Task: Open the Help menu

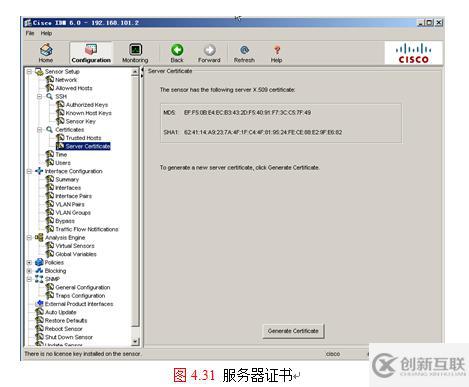Action: (46, 33)
